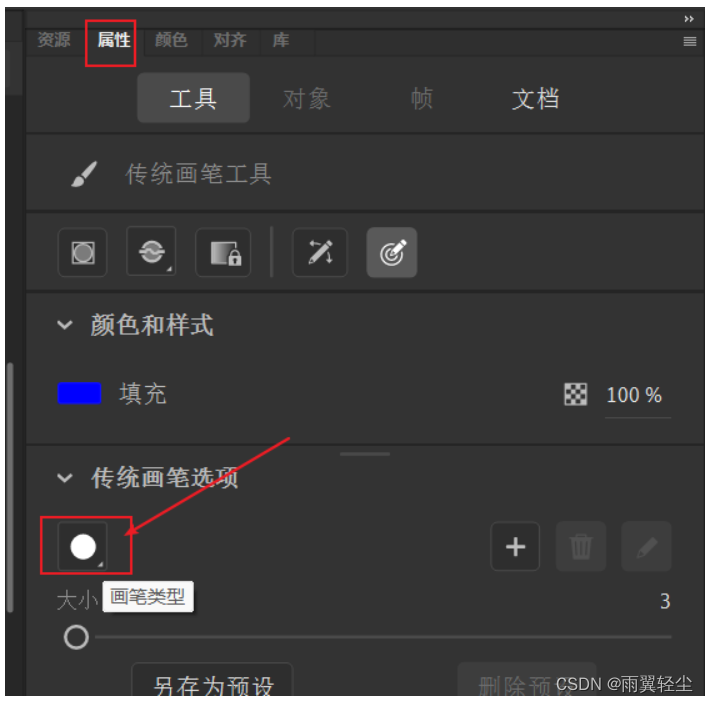Collapse panels with the double-arrow icon
This screenshot has width=709, height=703.
689,19
